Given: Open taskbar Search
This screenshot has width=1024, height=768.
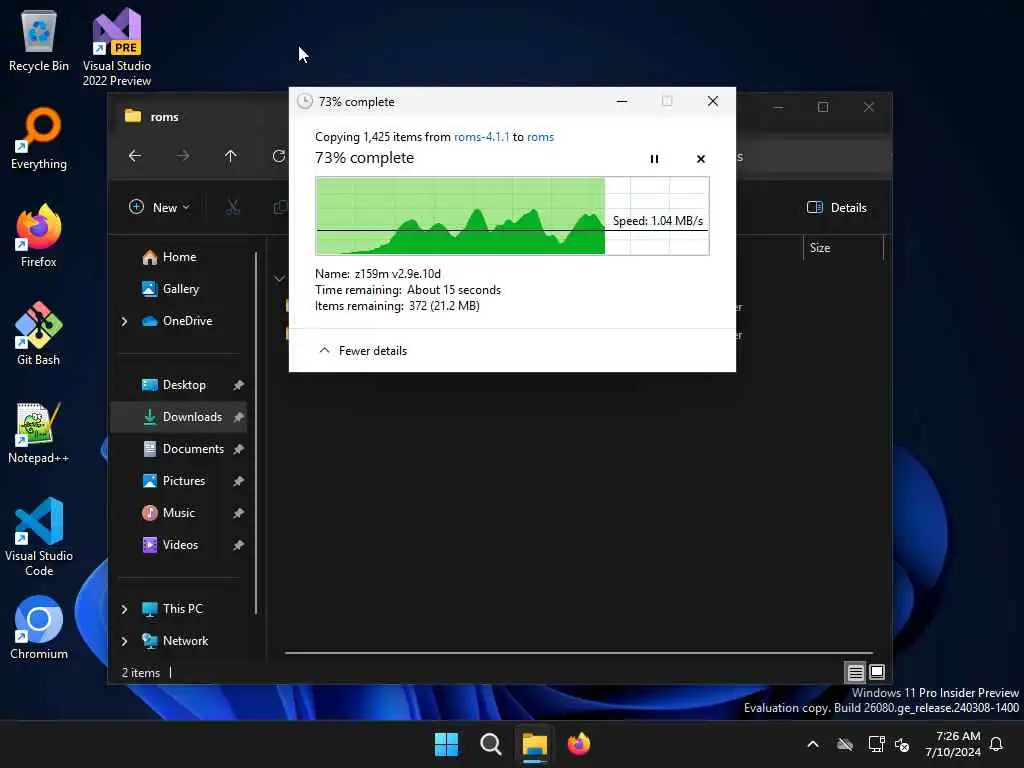Looking at the screenshot, I should pos(490,744).
